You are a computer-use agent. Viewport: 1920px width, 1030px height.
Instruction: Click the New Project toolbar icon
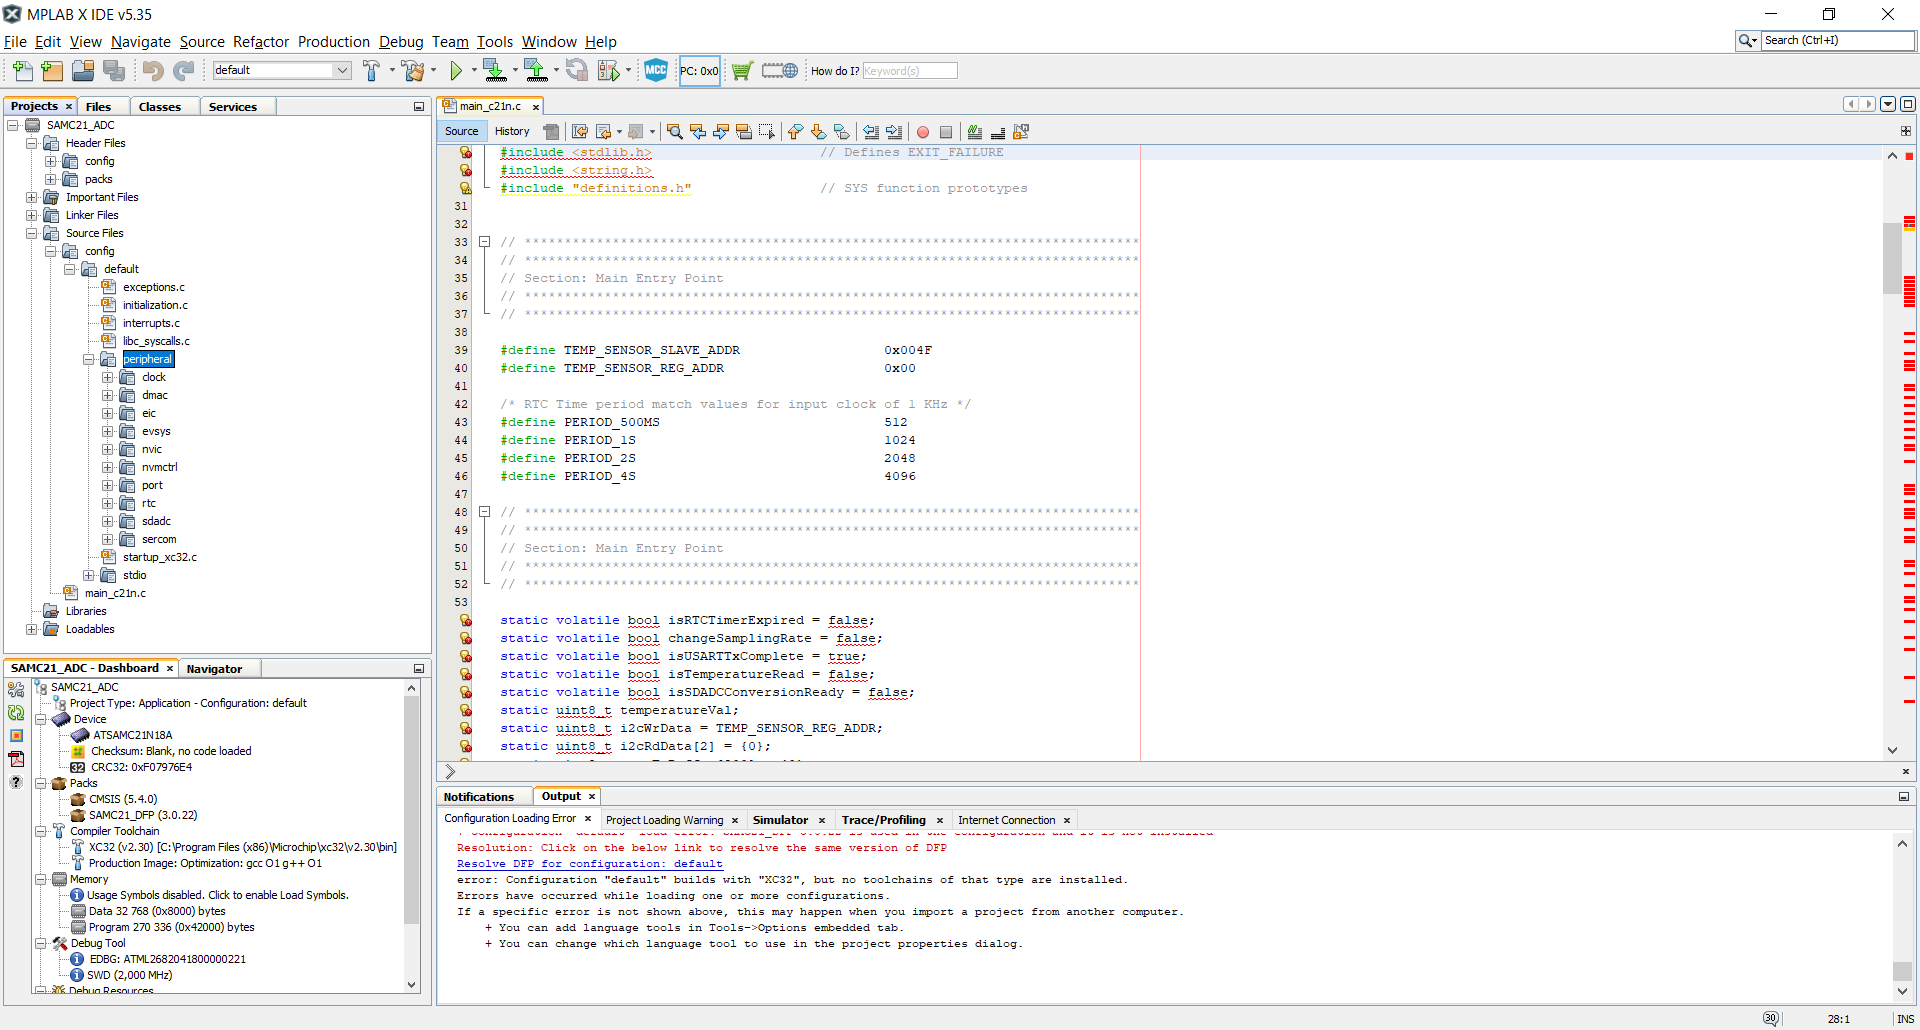(52, 70)
